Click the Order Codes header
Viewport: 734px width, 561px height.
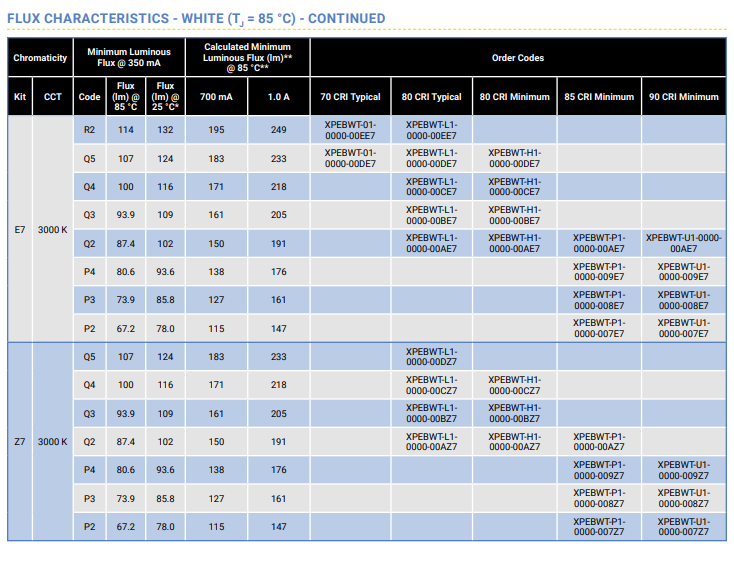pos(518,58)
